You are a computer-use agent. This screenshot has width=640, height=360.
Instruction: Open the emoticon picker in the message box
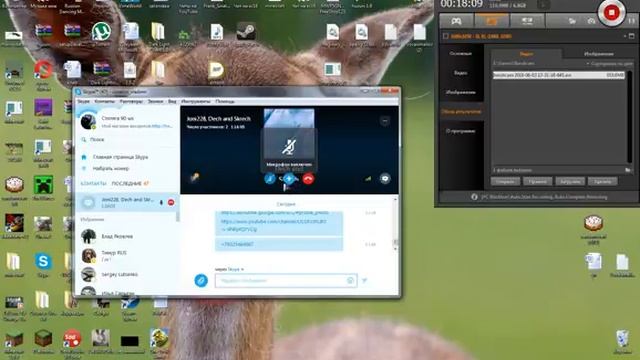coord(350,280)
